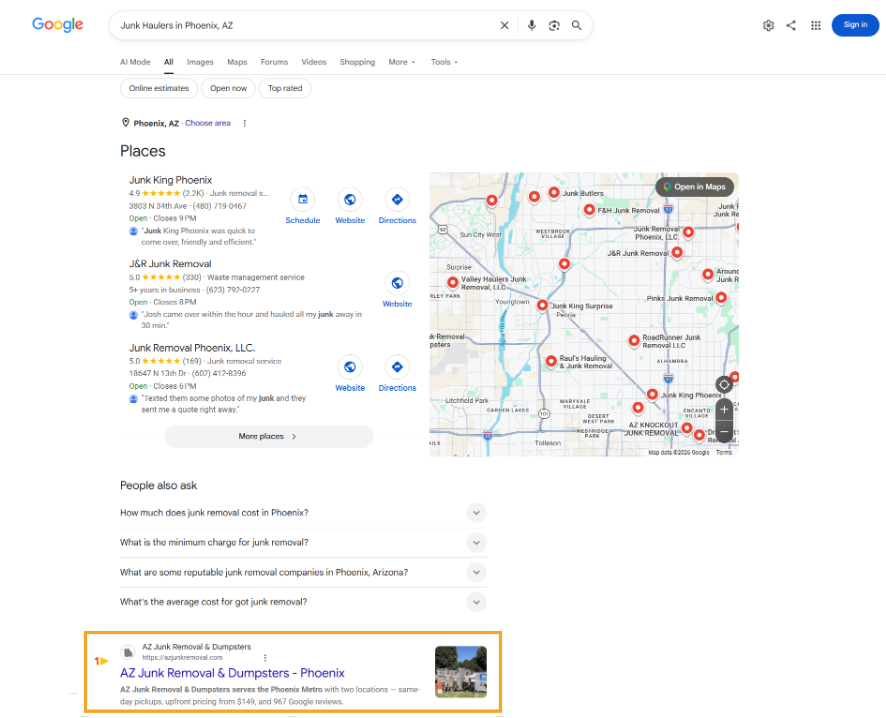The width and height of the screenshot is (886, 718).
Task: Clear the search box text
Action: tap(505, 25)
